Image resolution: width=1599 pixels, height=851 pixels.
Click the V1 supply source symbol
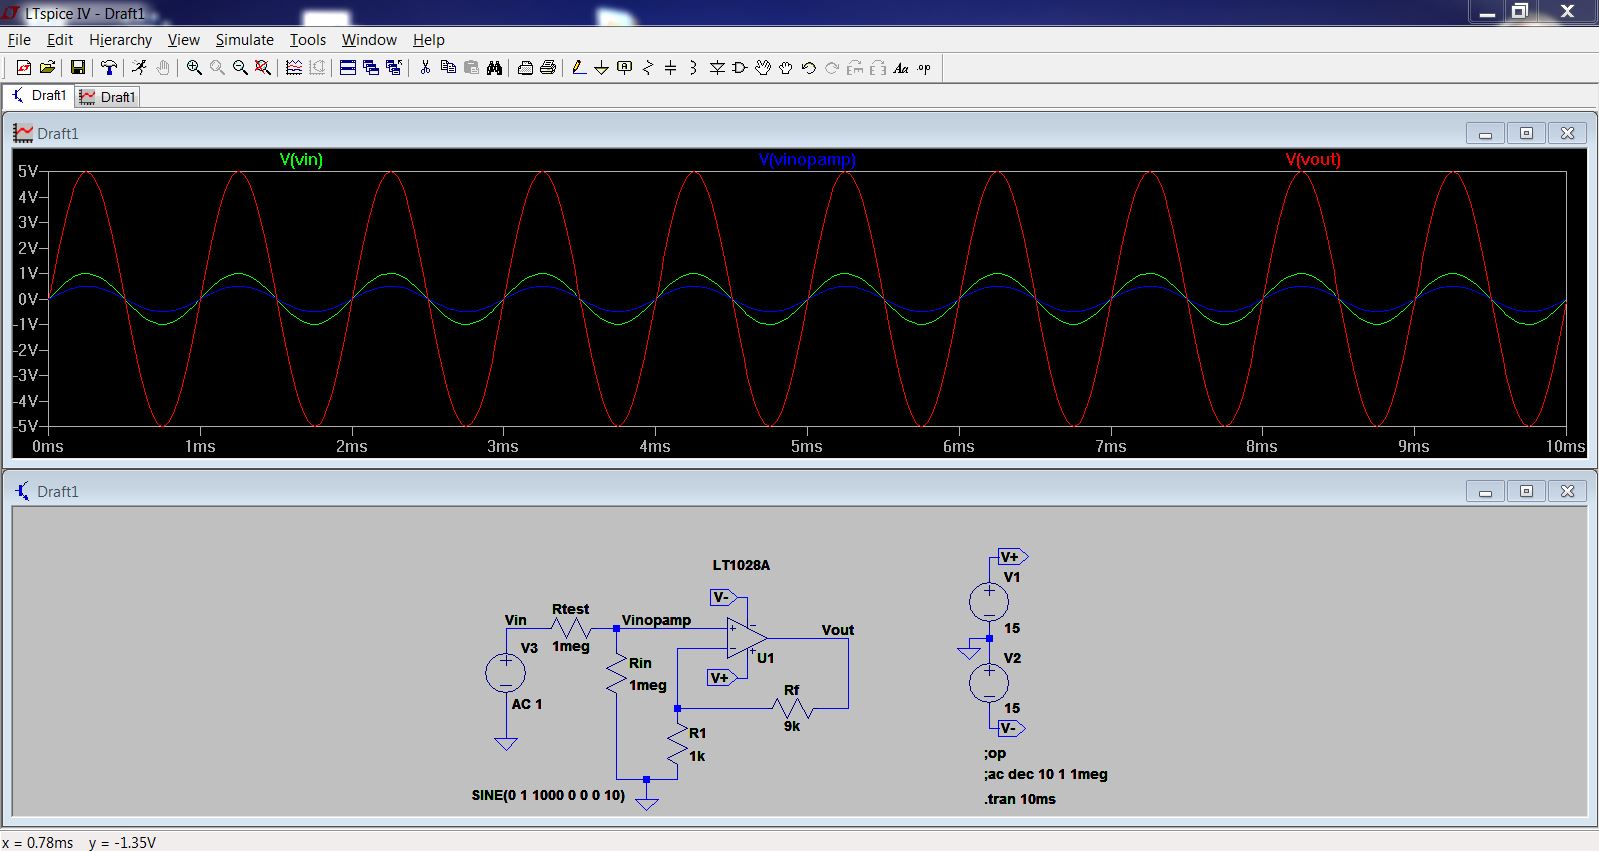(989, 602)
